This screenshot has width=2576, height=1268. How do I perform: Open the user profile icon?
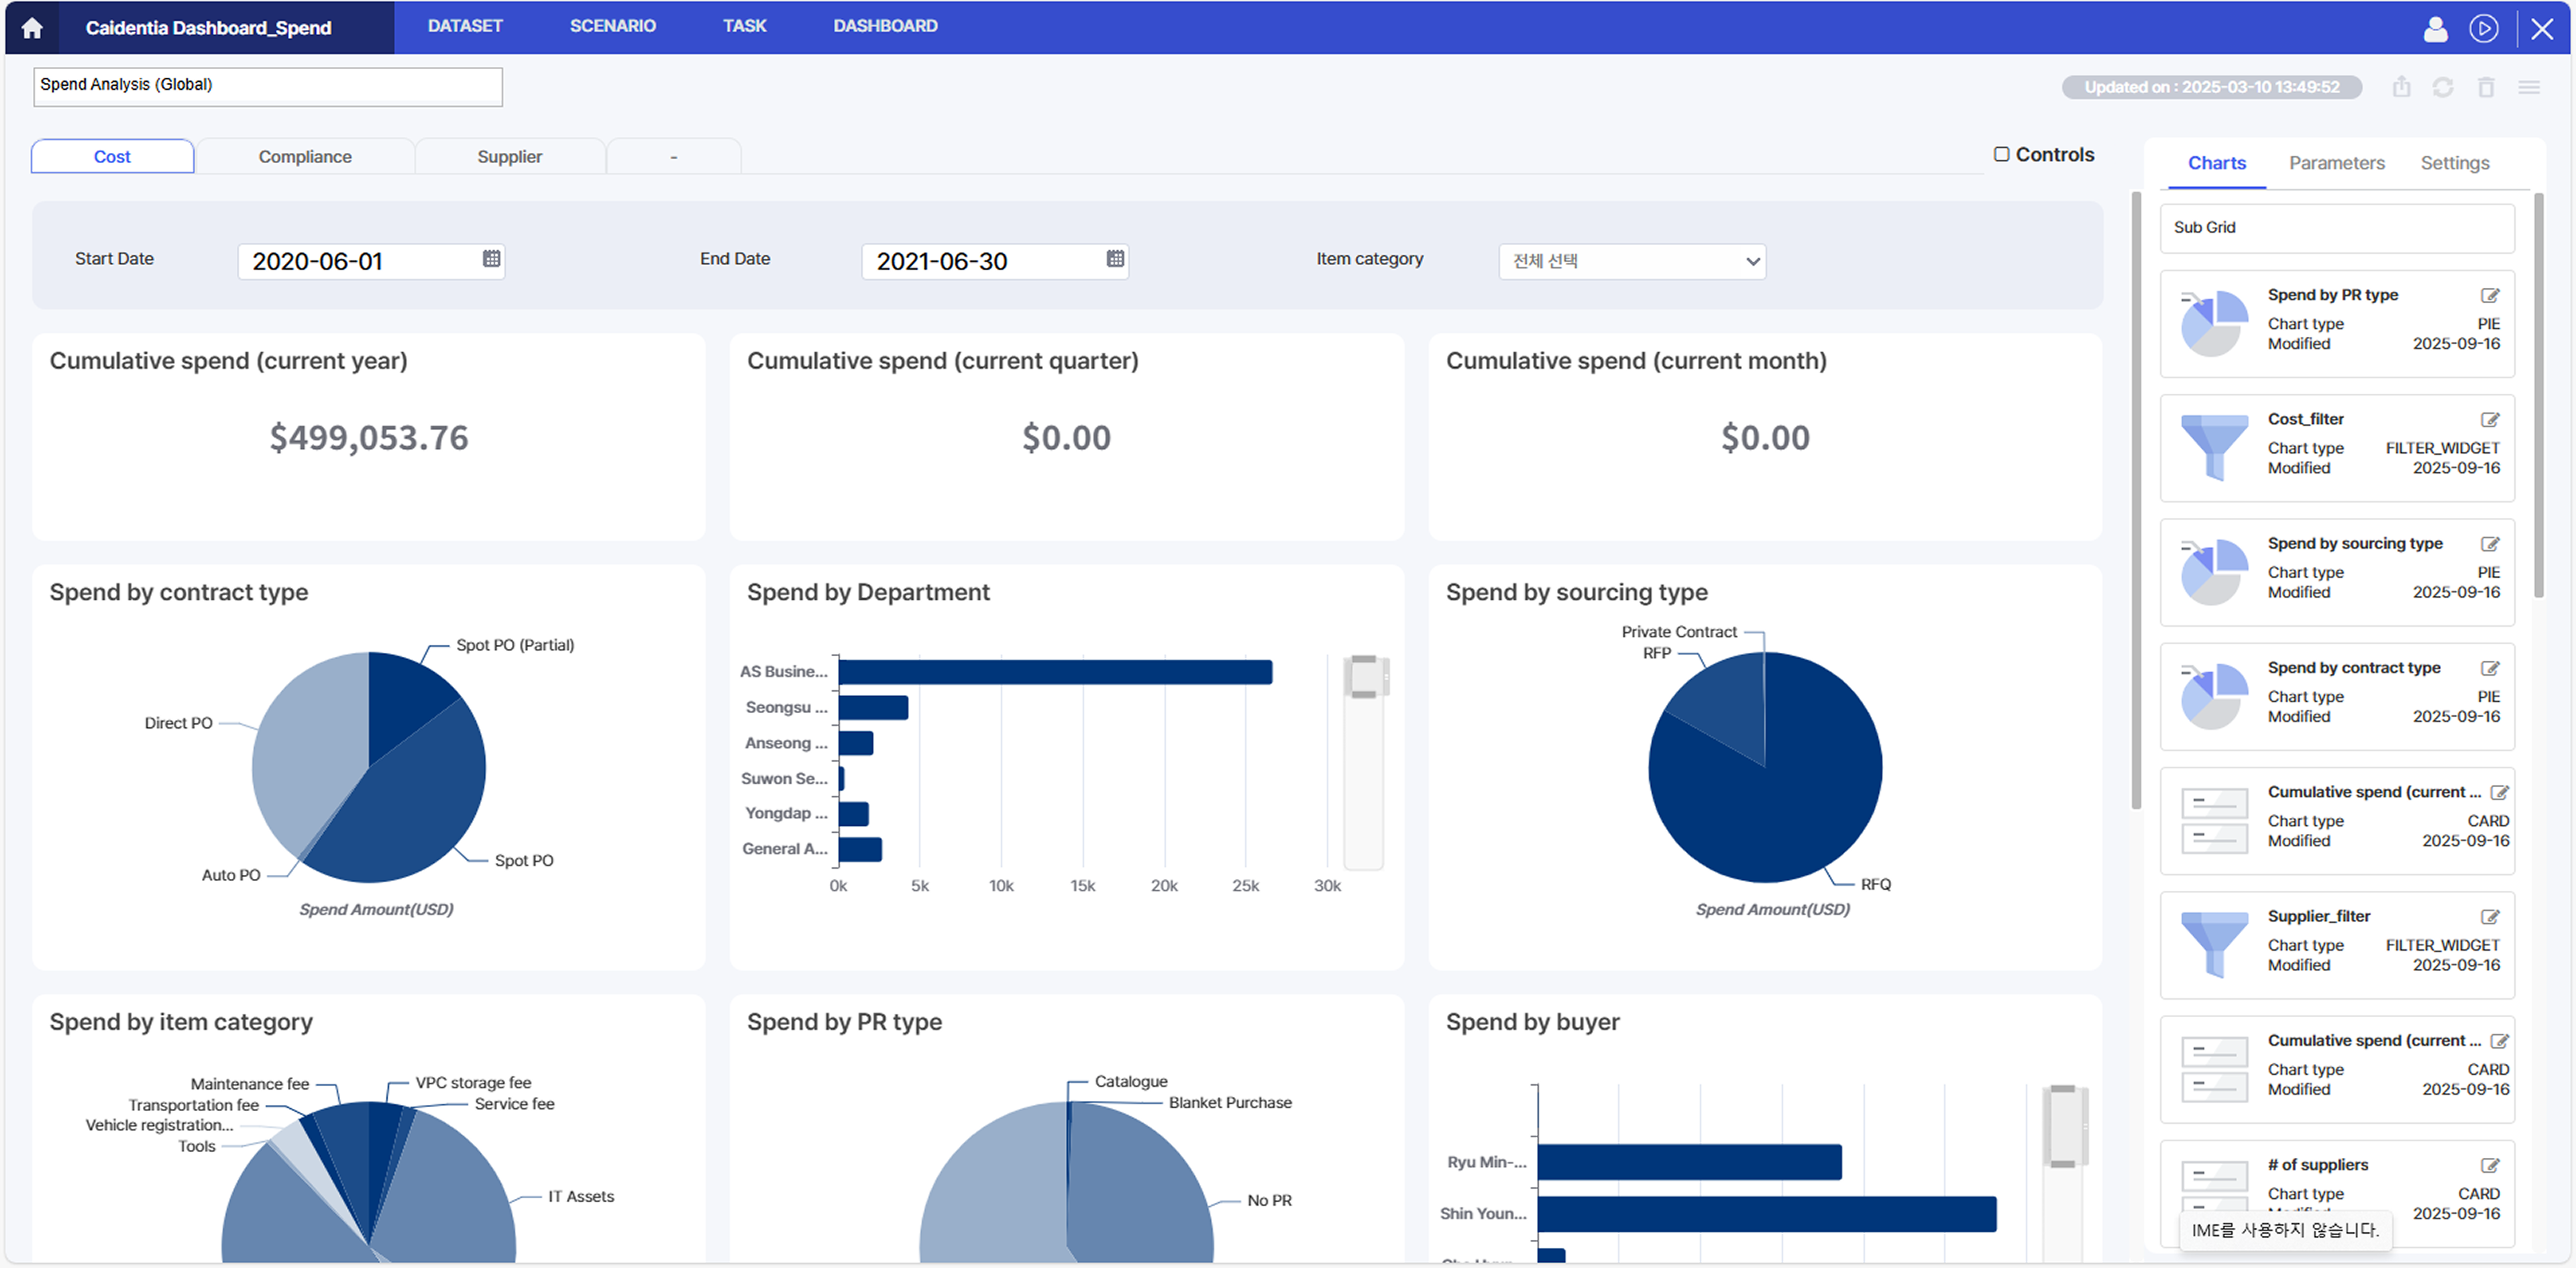2435,28
